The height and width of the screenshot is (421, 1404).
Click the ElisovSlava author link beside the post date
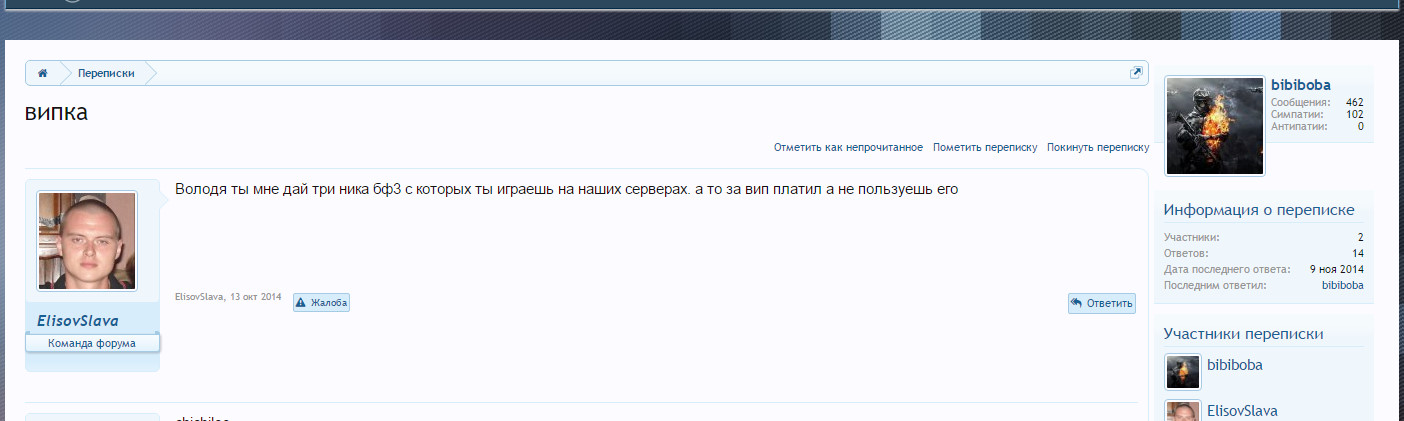(x=199, y=297)
